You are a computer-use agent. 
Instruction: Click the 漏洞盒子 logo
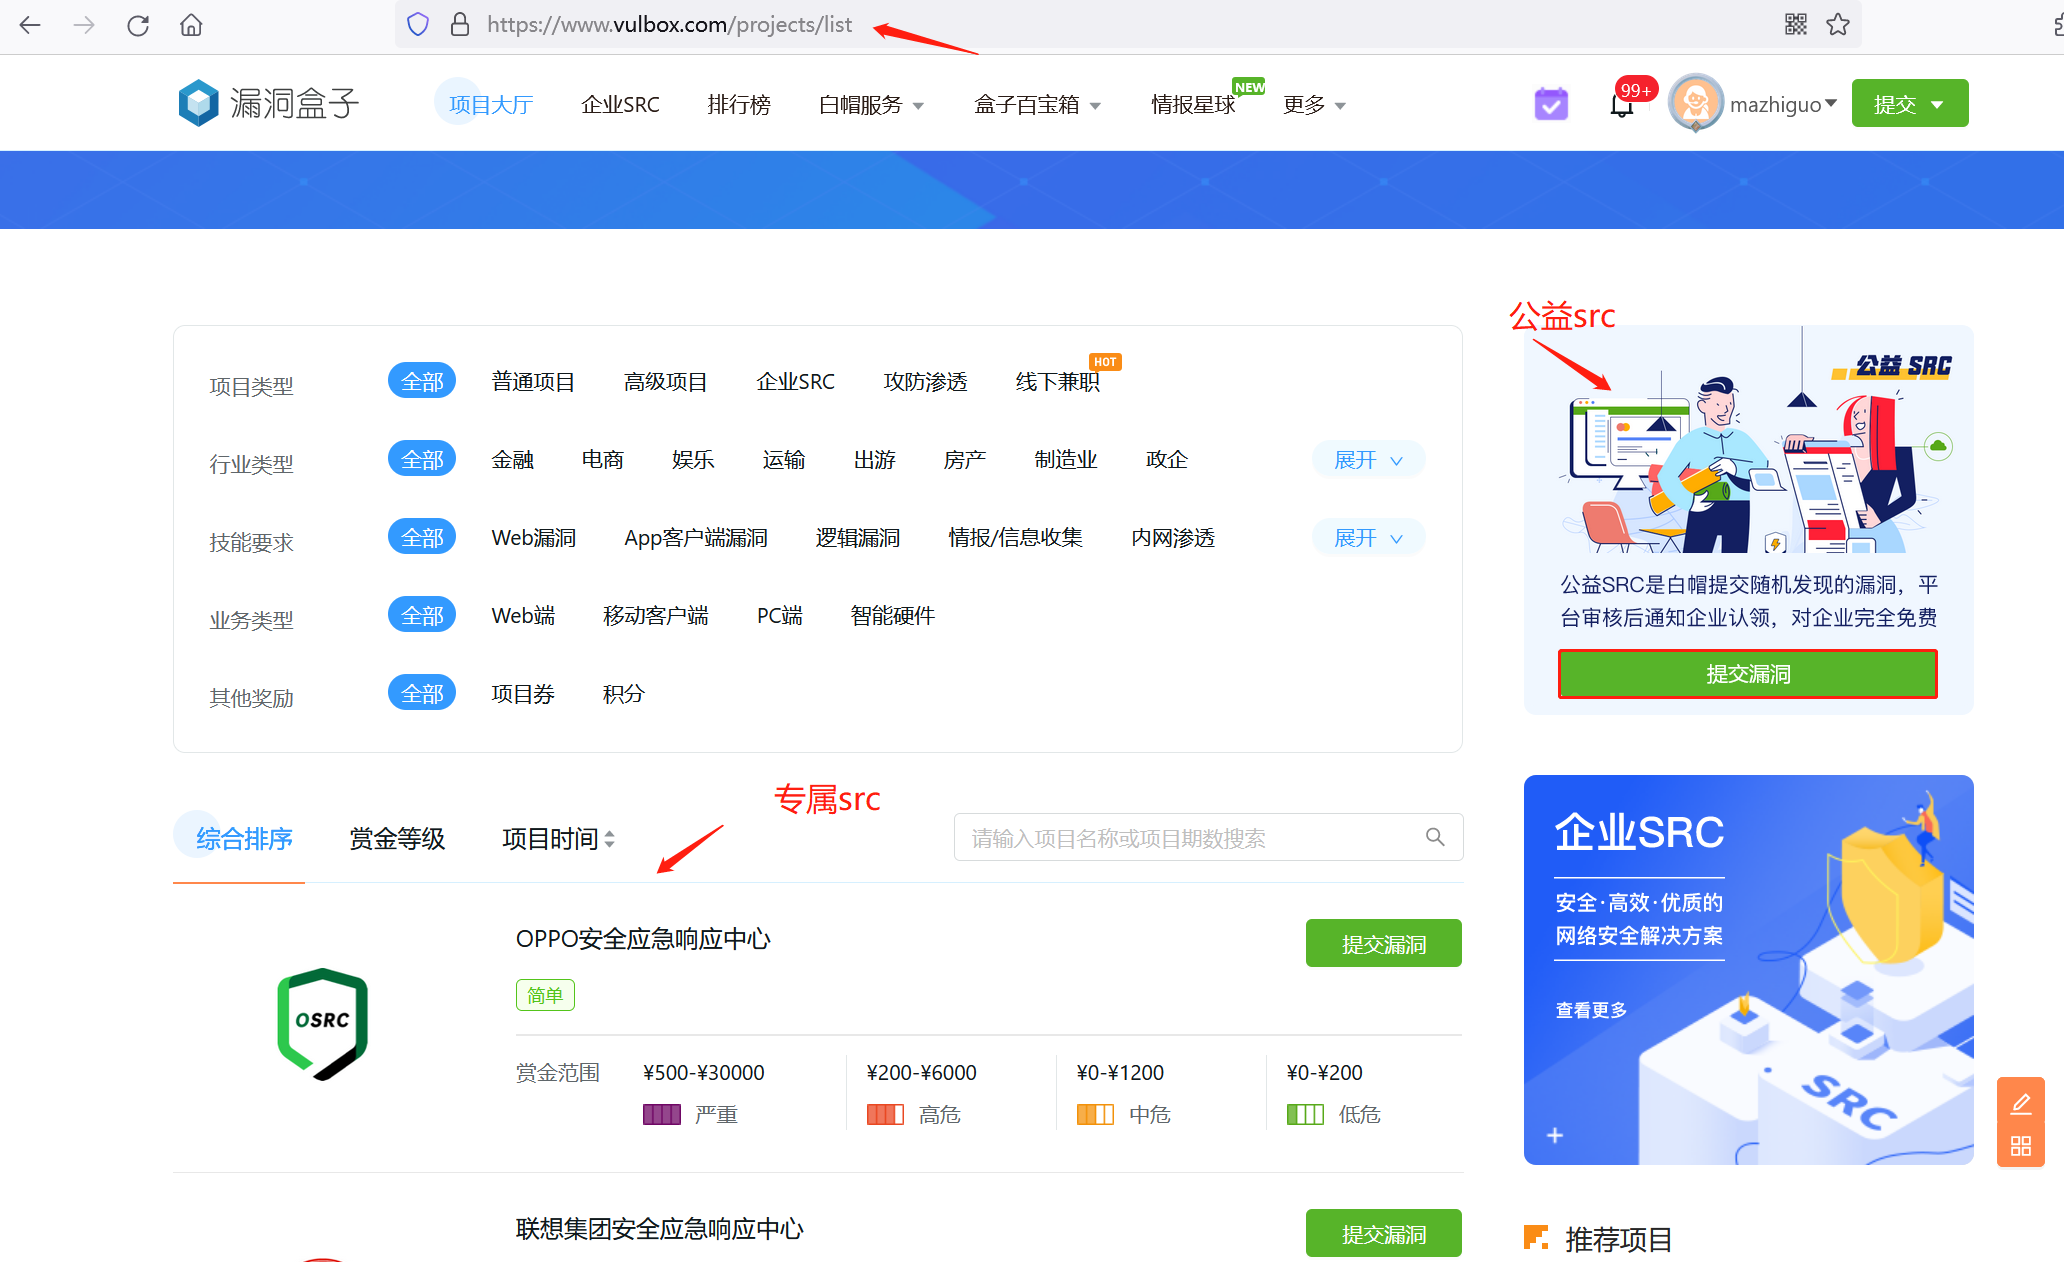point(268,103)
